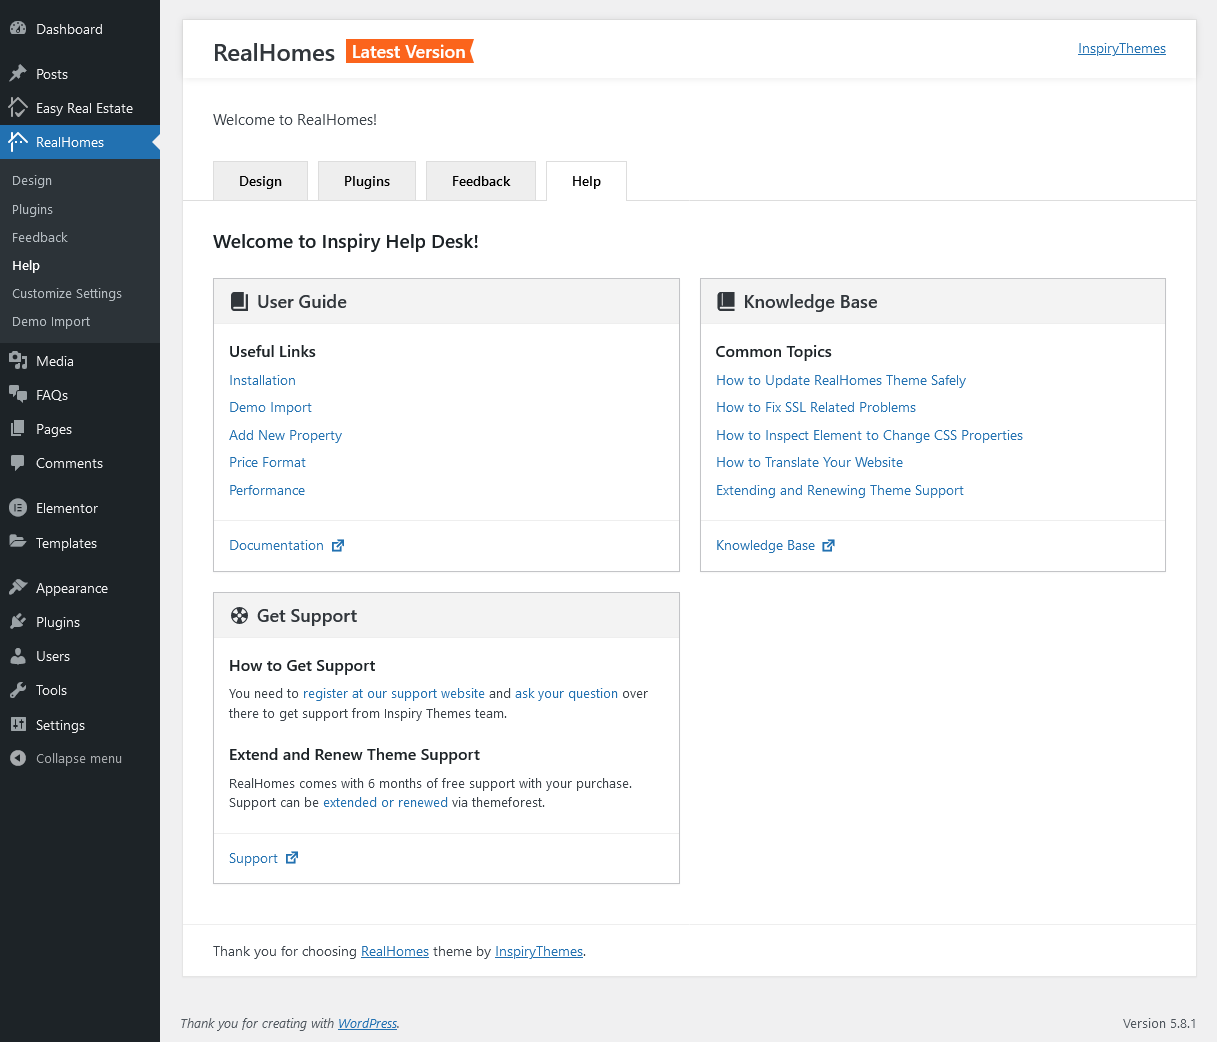Click the Appearance paintbrush icon
The width and height of the screenshot is (1217, 1042).
(x=18, y=588)
